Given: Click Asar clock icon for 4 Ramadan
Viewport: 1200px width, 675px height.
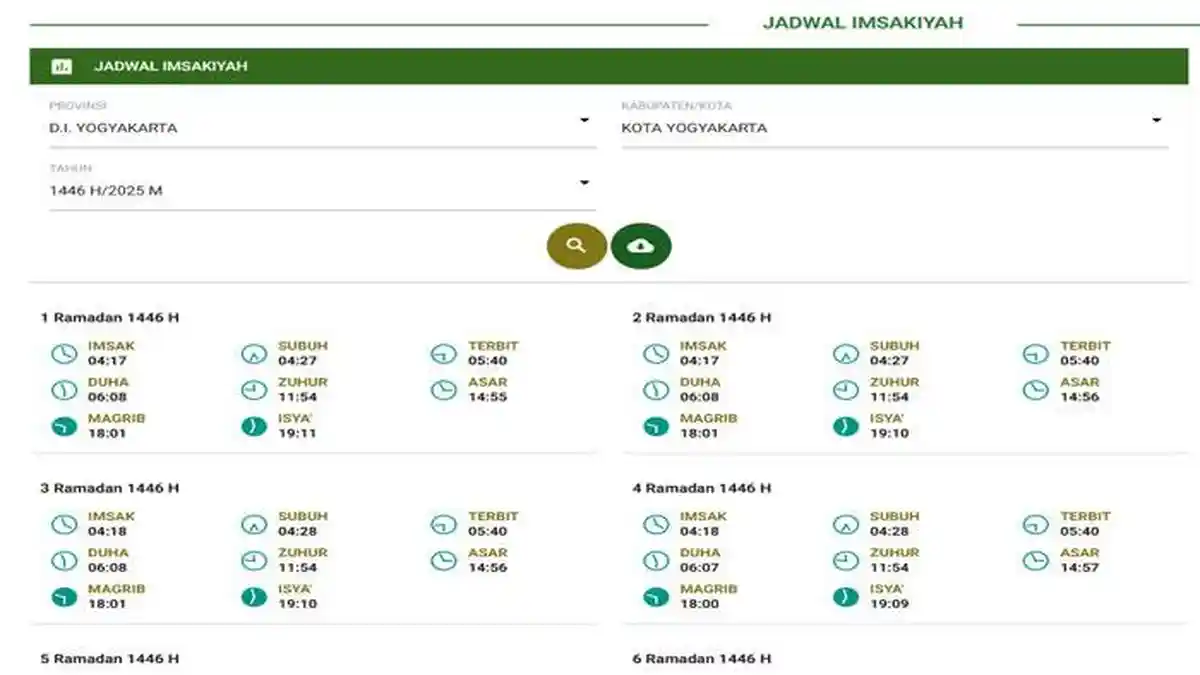Looking at the screenshot, I should point(1036,561).
